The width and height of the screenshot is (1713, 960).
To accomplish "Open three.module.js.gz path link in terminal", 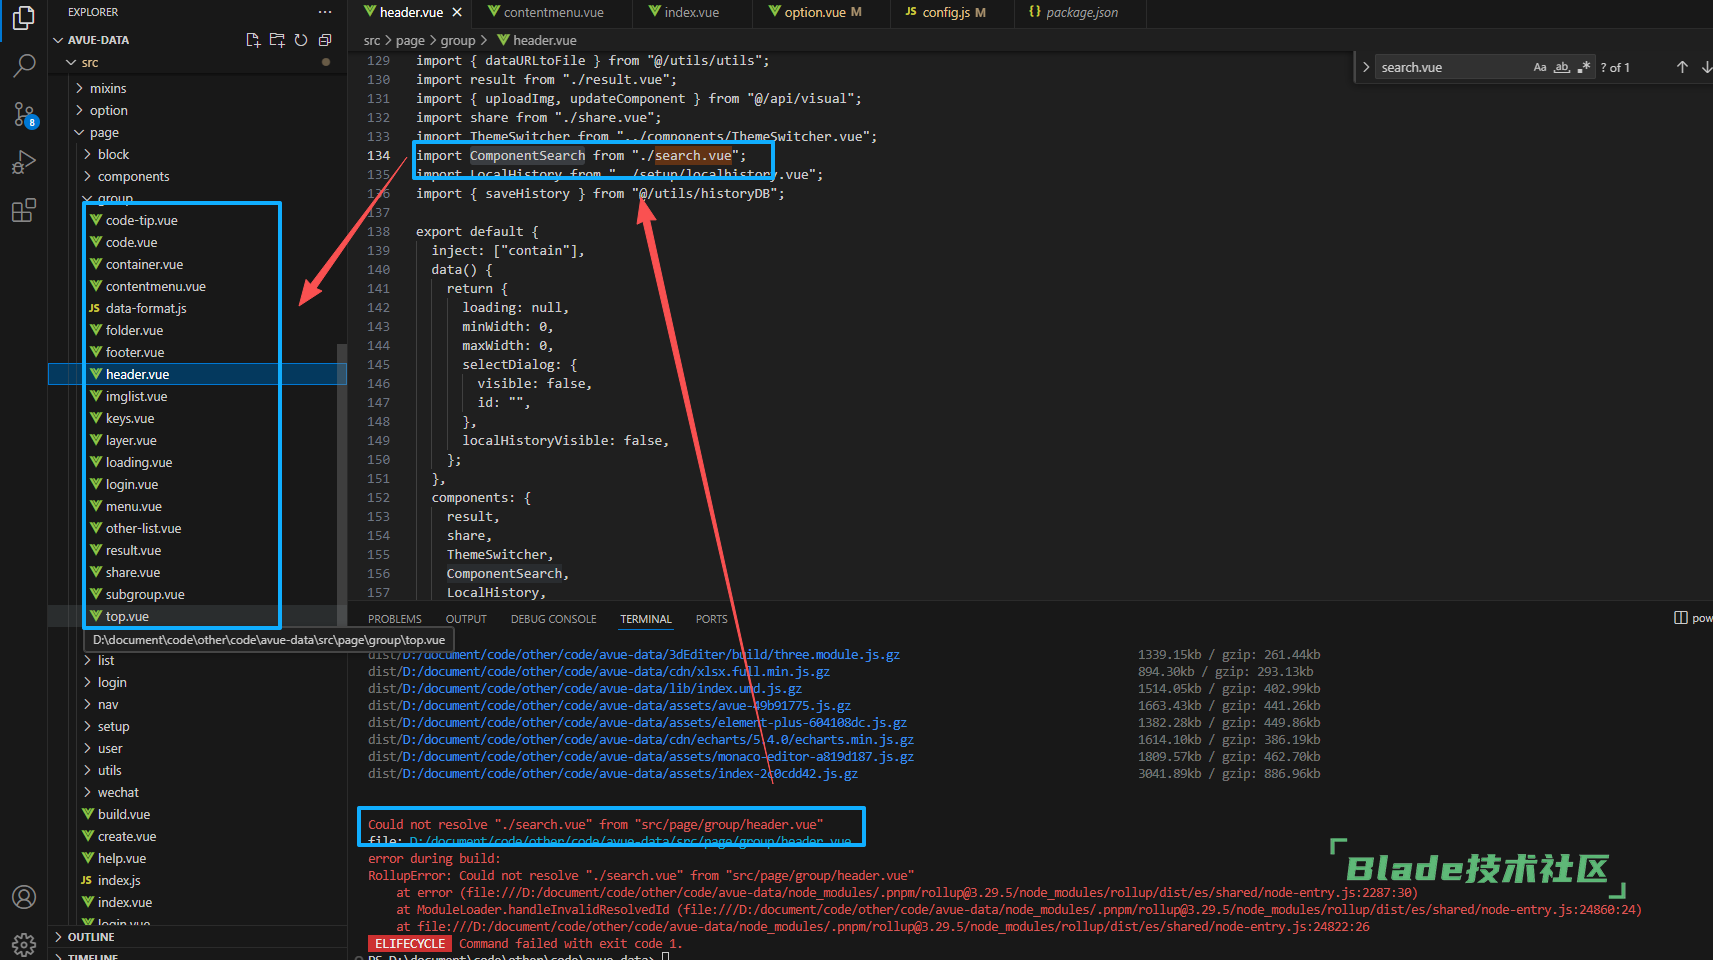I will (x=634, y=655).
